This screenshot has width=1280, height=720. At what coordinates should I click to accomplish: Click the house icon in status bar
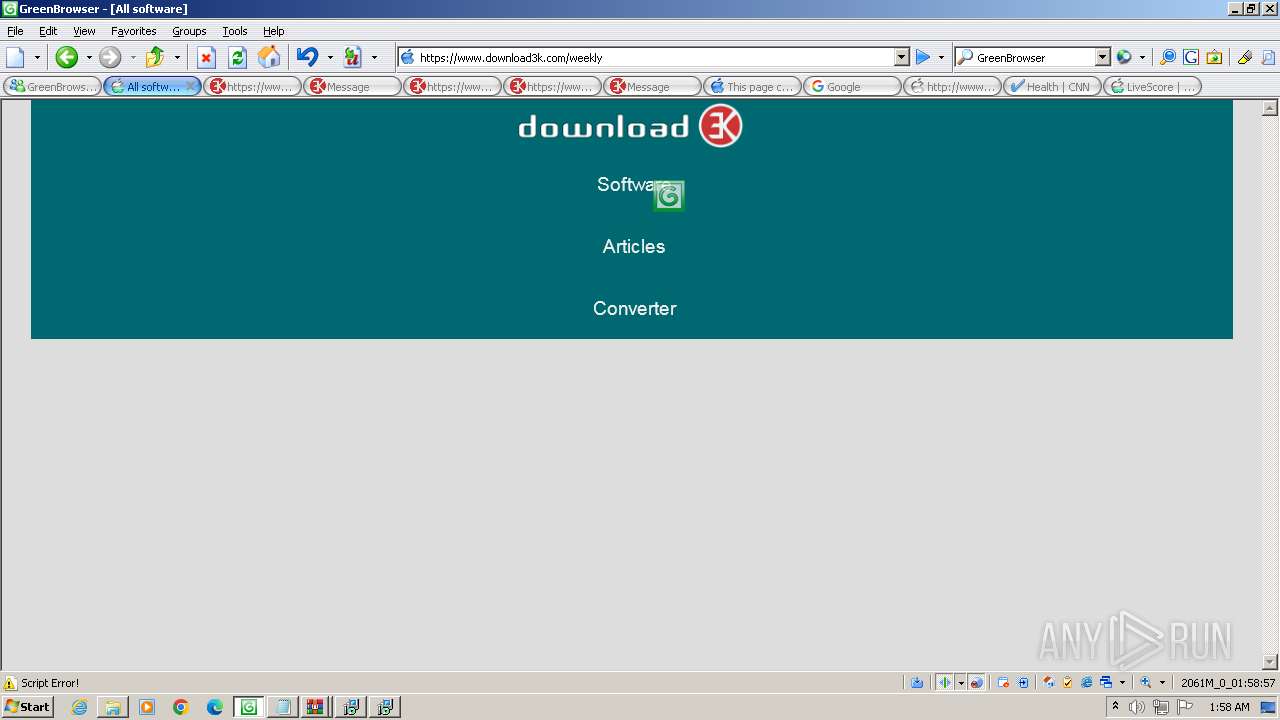pyautogui.click(x=1048, y=683)
